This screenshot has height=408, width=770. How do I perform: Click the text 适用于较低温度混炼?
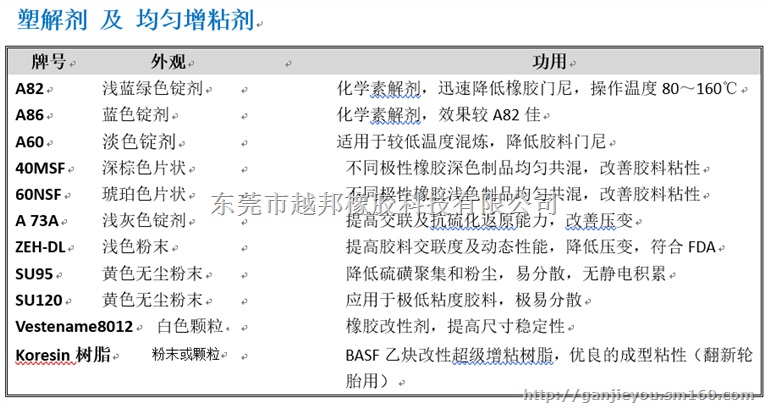(412, 142)
